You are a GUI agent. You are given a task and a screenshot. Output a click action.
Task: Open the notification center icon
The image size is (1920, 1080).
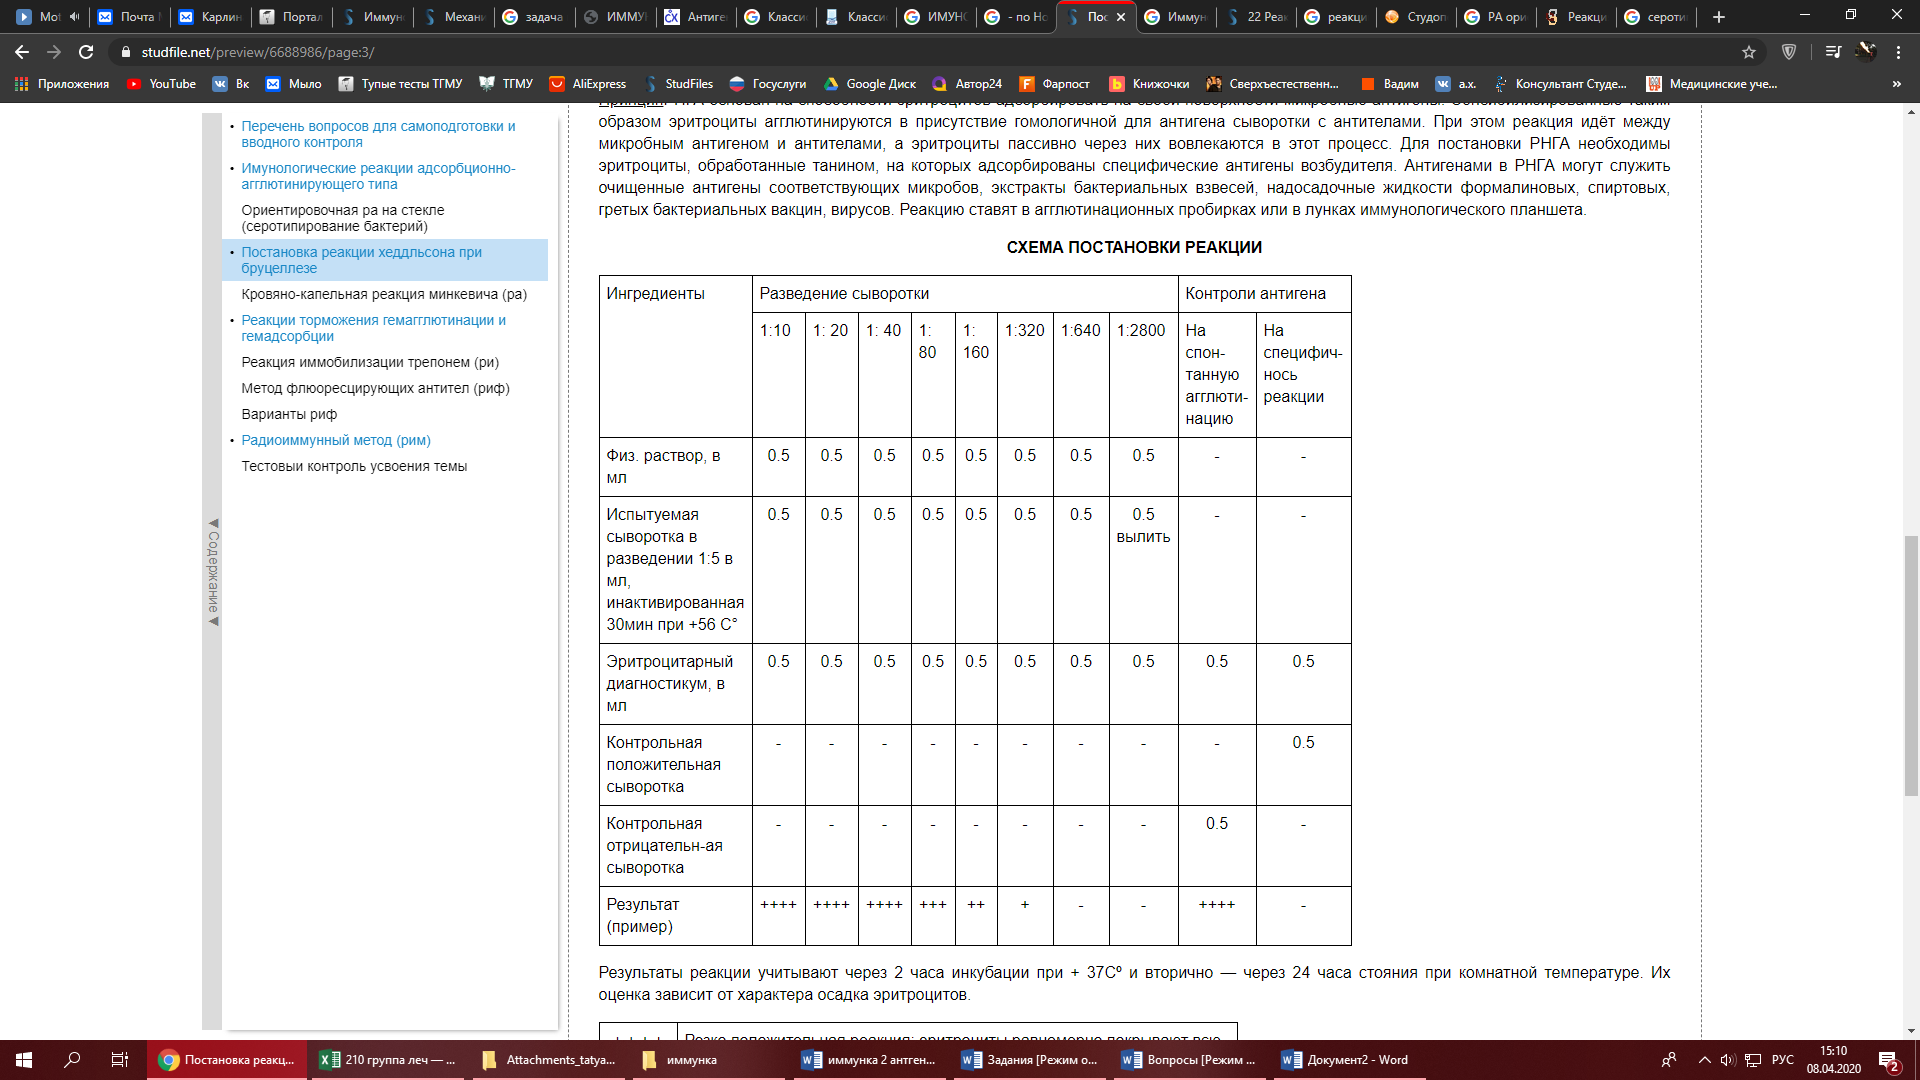click(x=1888, y=1060)
